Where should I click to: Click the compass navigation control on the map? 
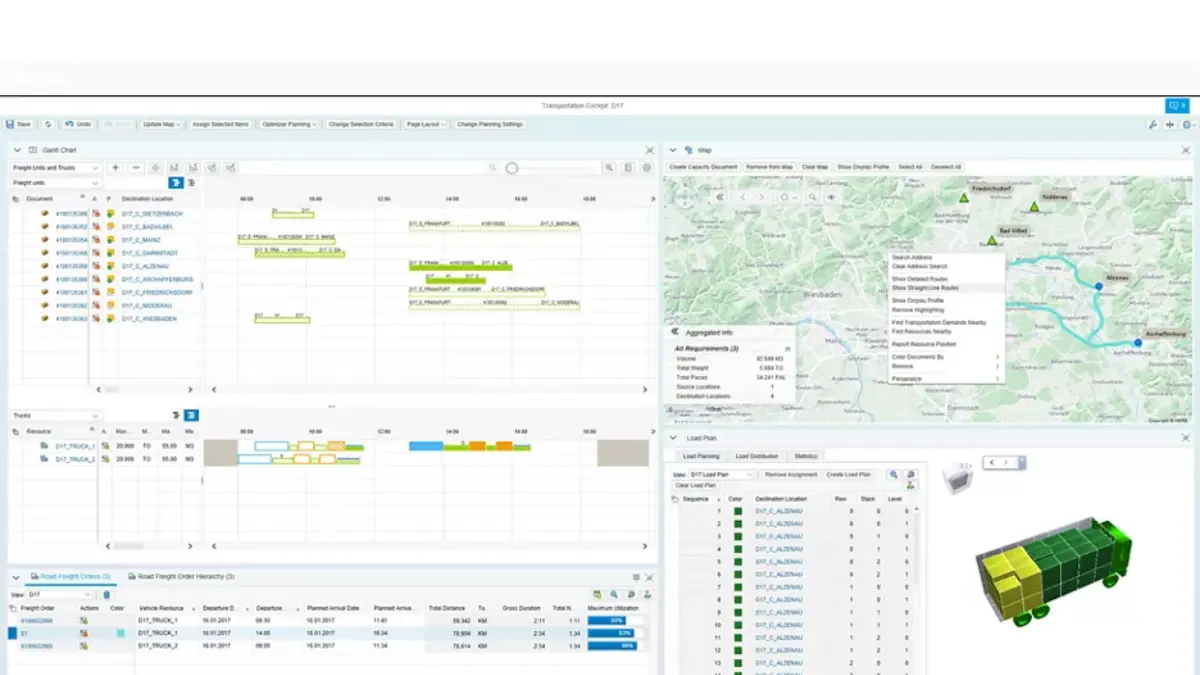684,196
